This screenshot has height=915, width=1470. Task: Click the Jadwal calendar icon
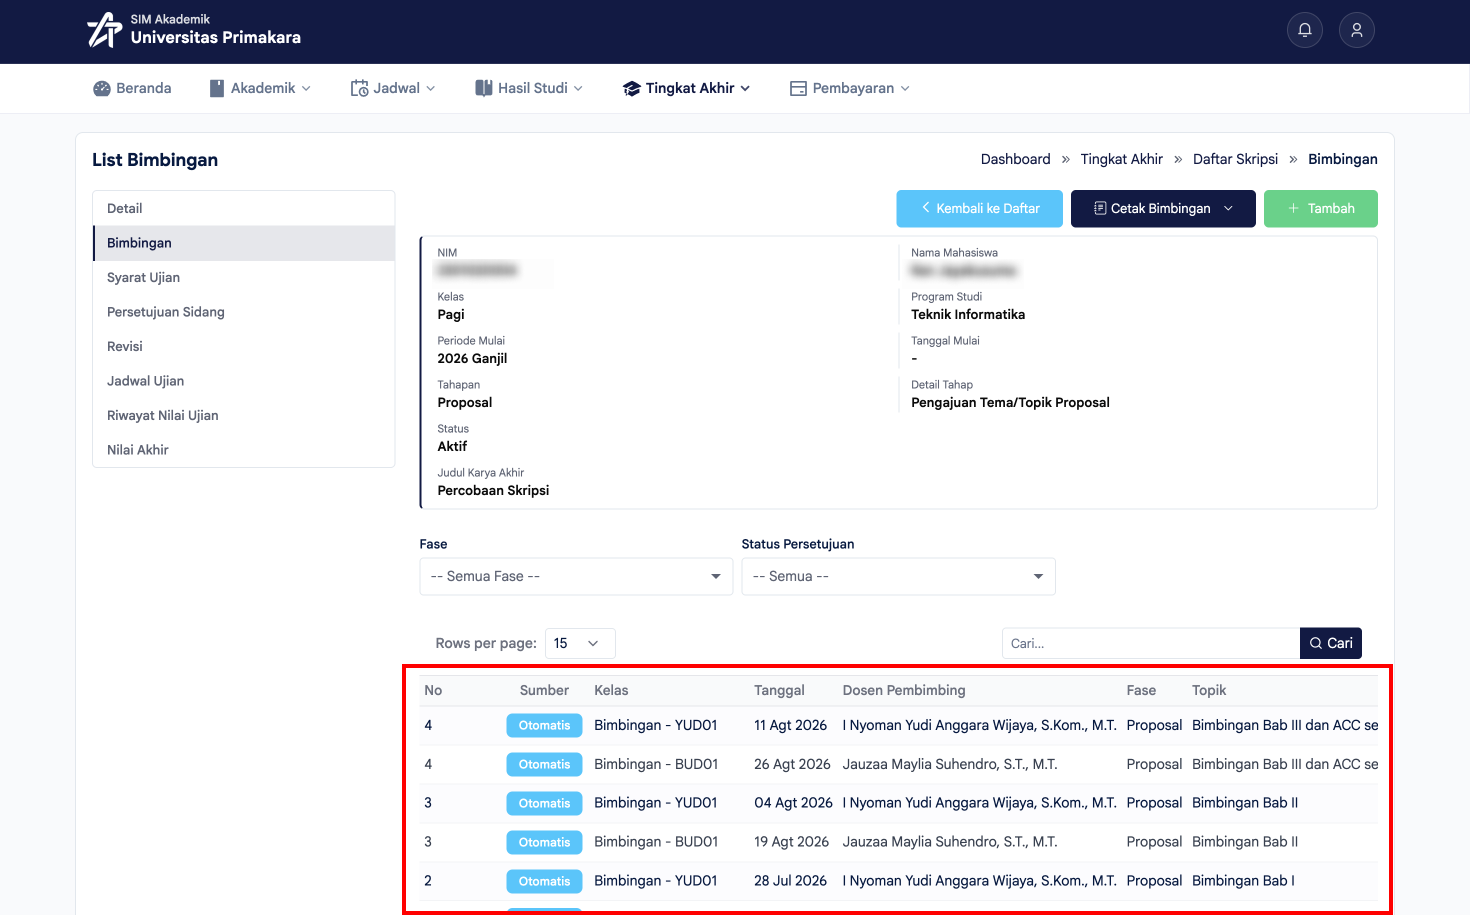coord(359,88)
